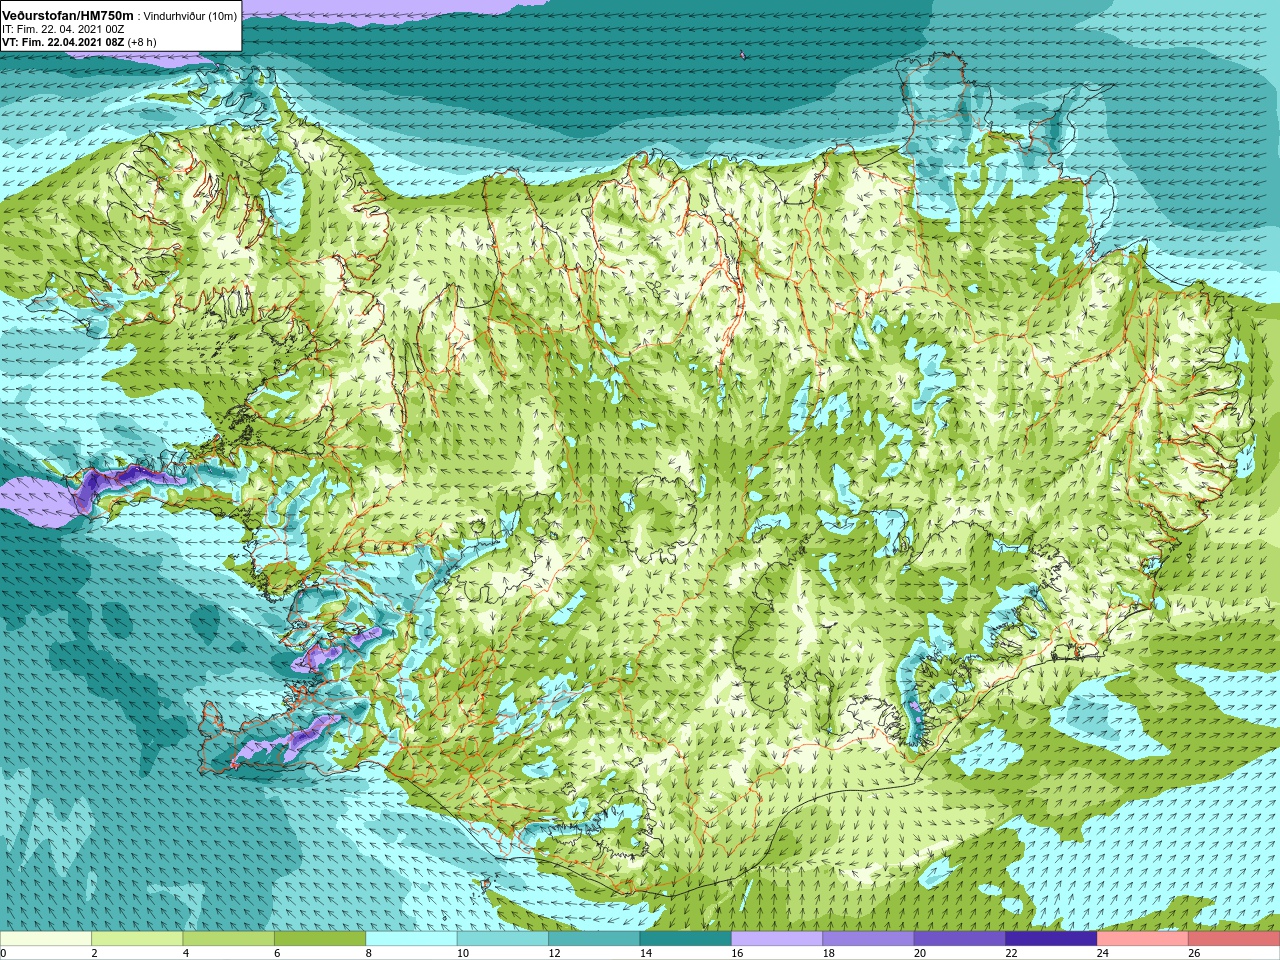Select the 18–20 medium purple legend swatch
The image size is (1280, 960).
point(869,939)
